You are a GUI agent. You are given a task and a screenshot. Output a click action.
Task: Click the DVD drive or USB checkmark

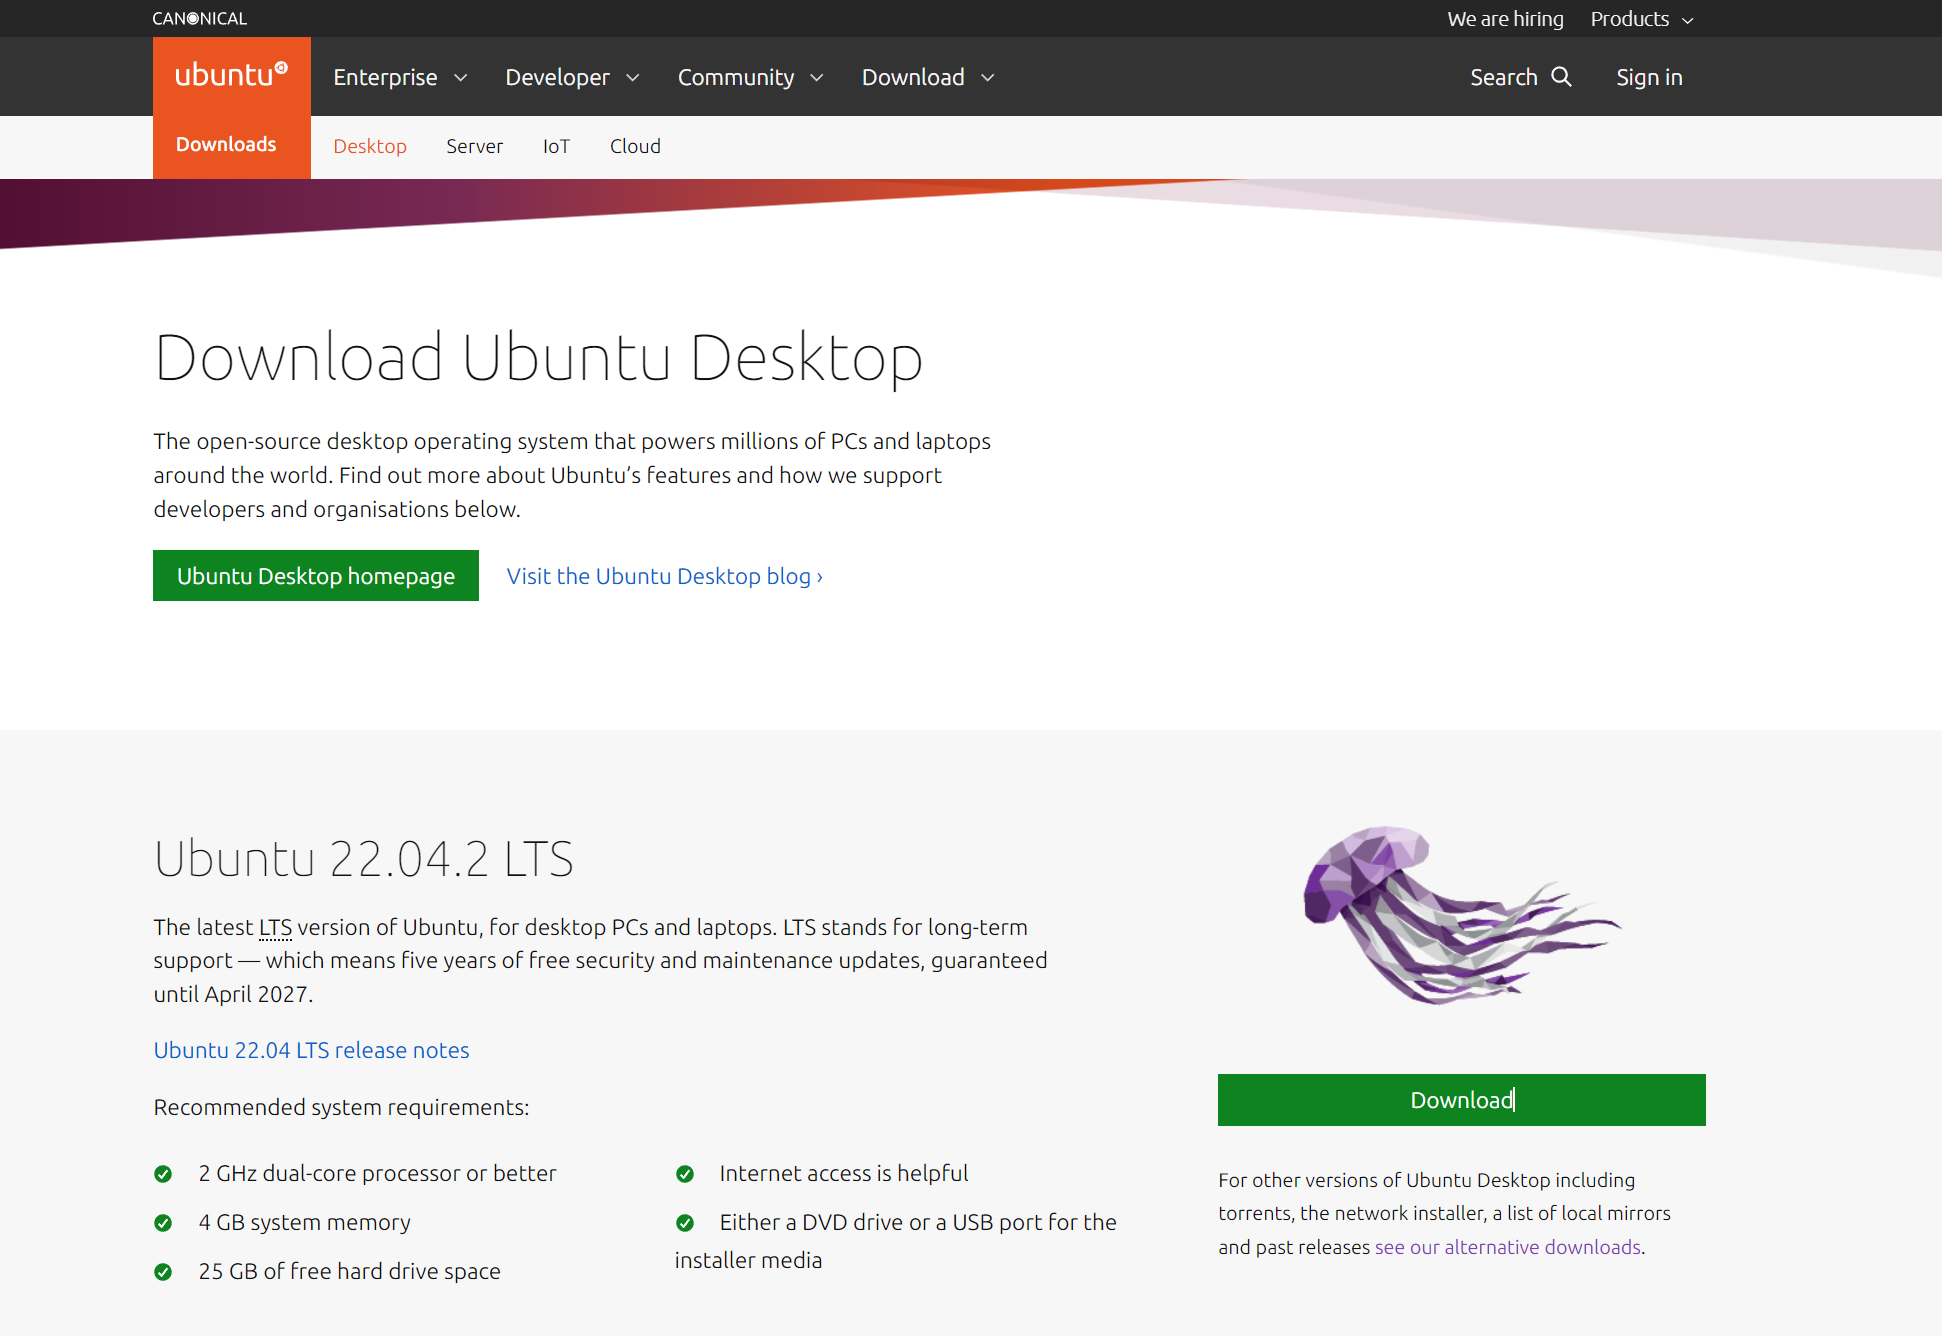(x=685, y=1223)
